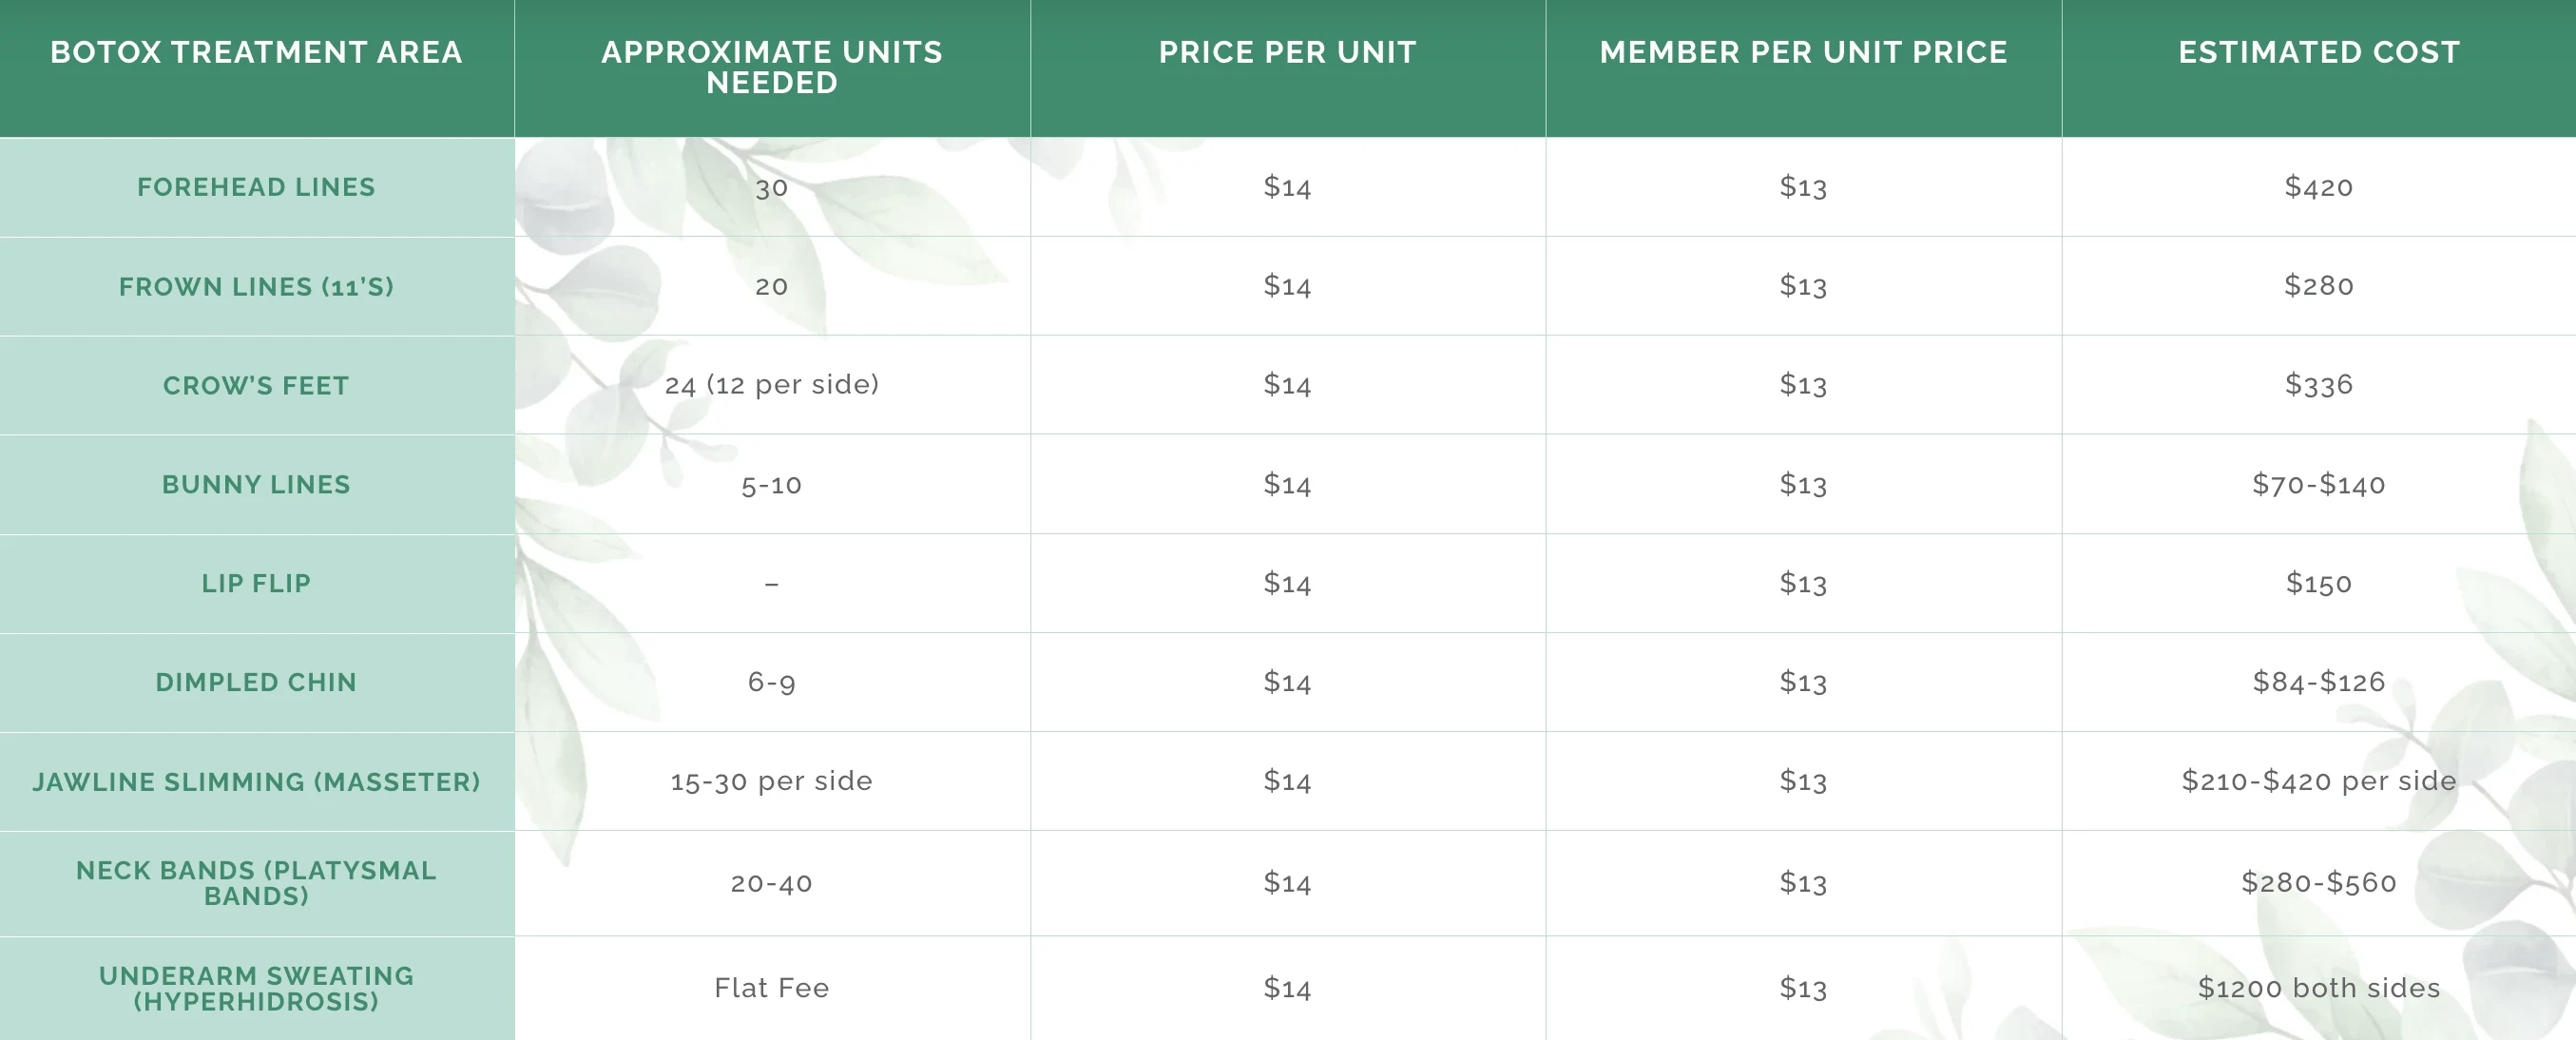Select the Bunny Lines row label
The height and width of the screenshot is (1040, 2576).
[x=256, y=485]
